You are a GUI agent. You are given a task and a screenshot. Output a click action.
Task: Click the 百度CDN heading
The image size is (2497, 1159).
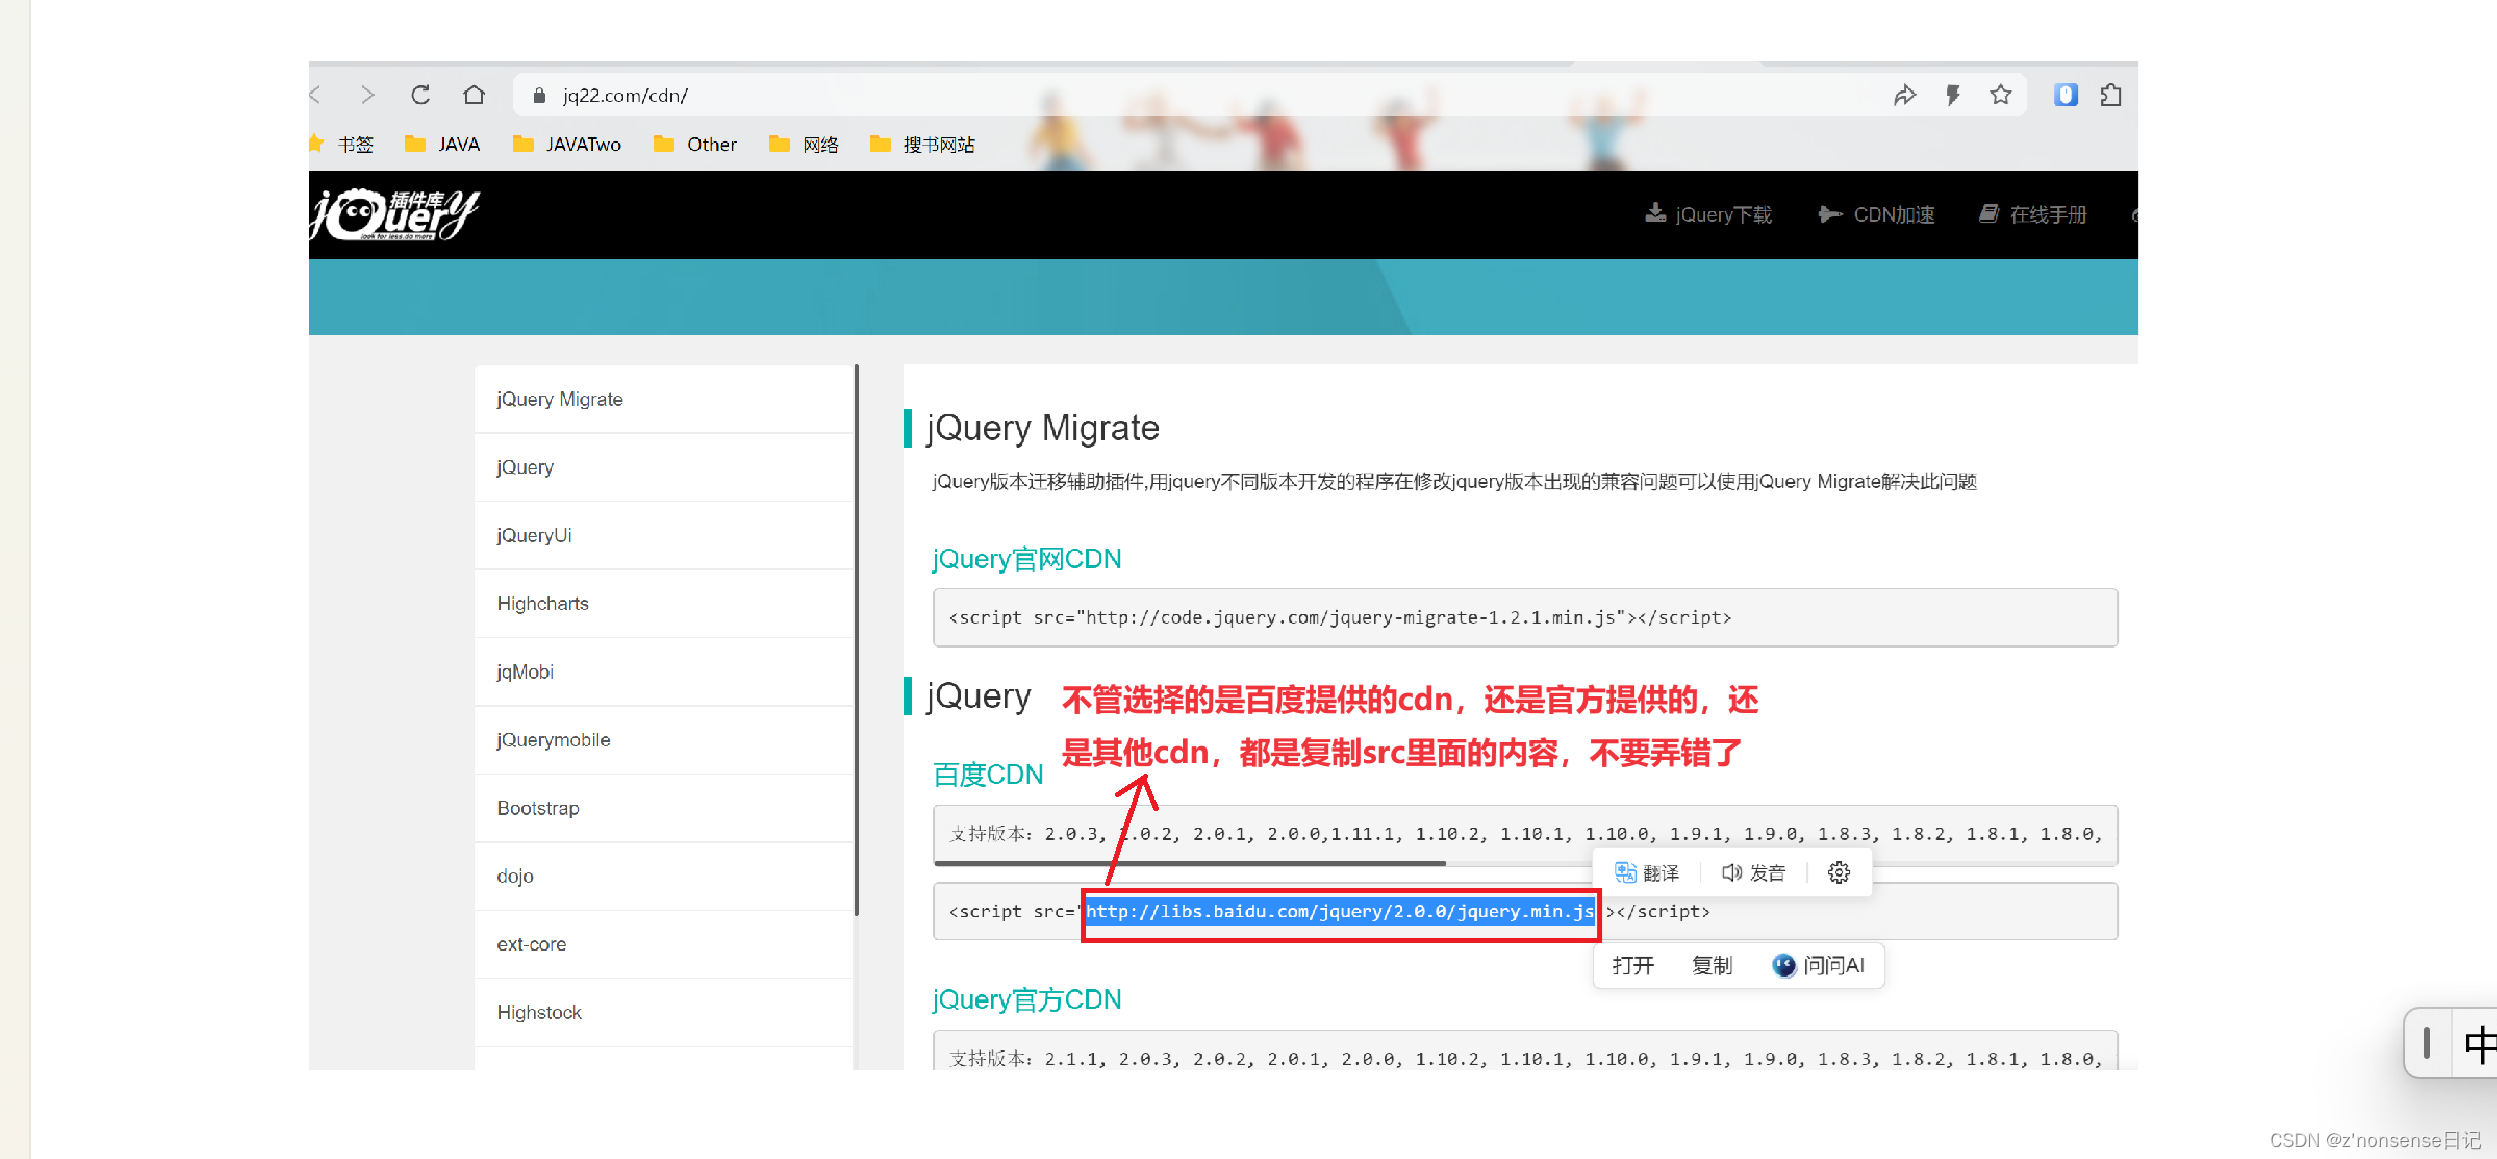point(988,774)
